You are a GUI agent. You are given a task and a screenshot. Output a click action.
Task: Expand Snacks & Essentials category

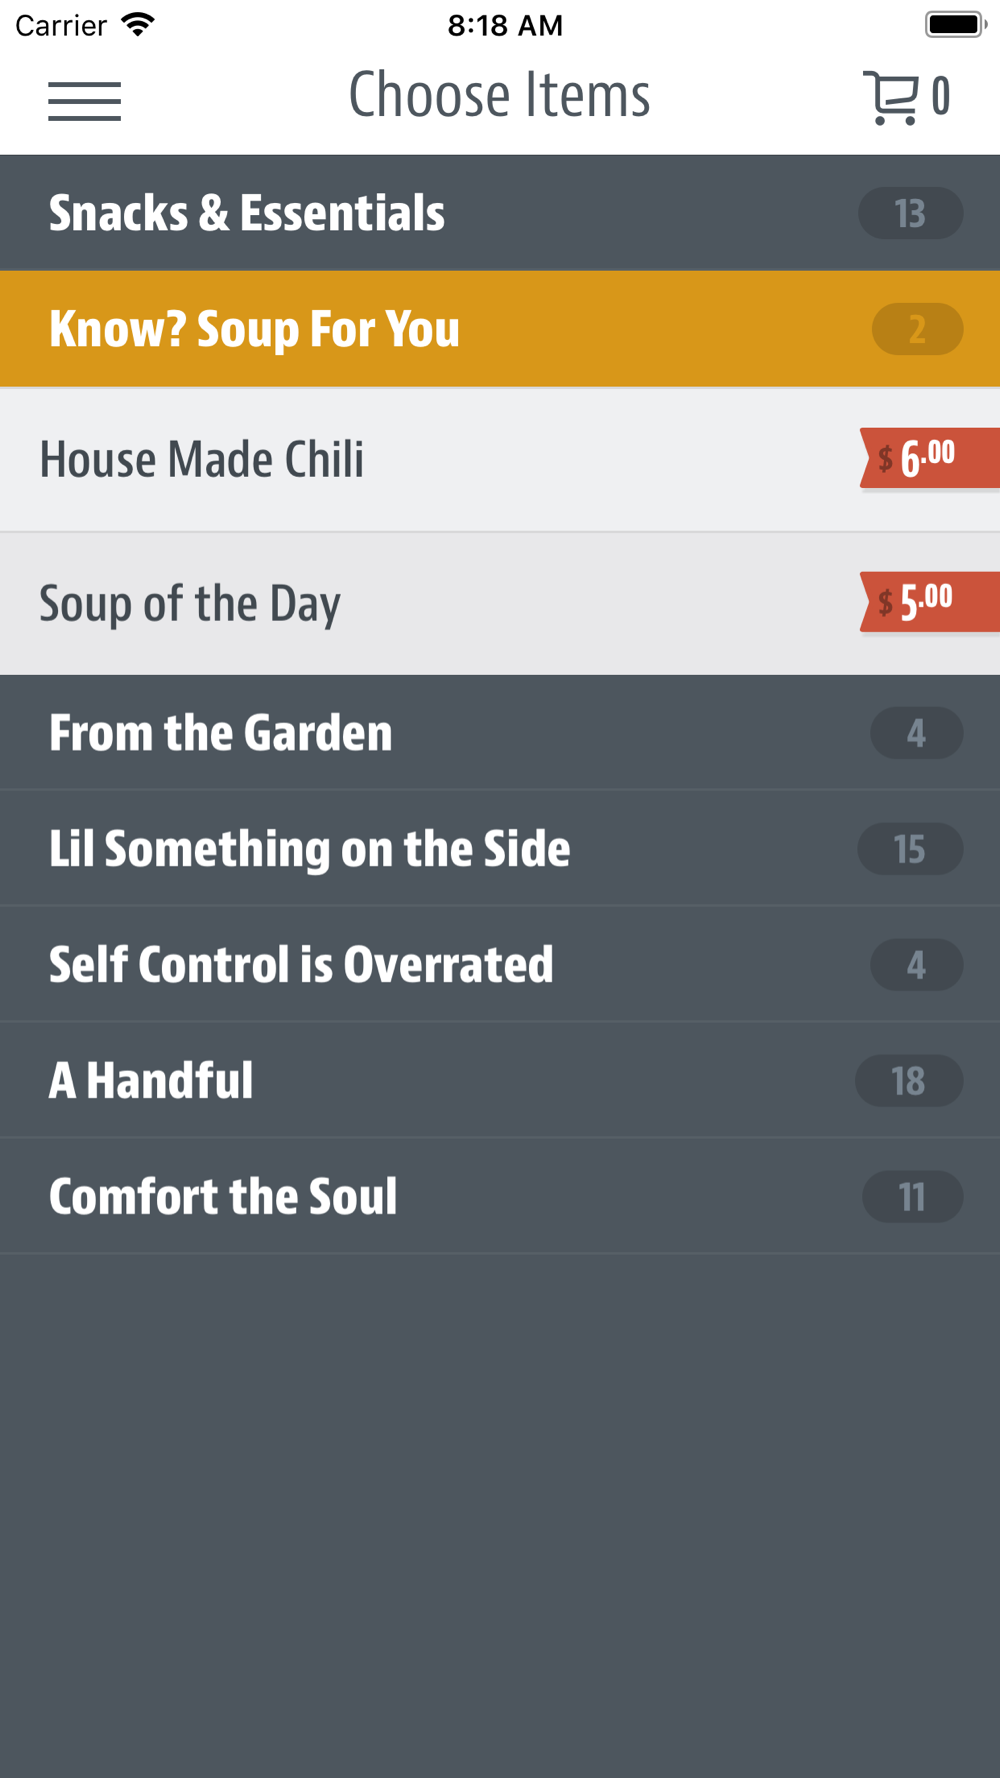tap(500, 213)
